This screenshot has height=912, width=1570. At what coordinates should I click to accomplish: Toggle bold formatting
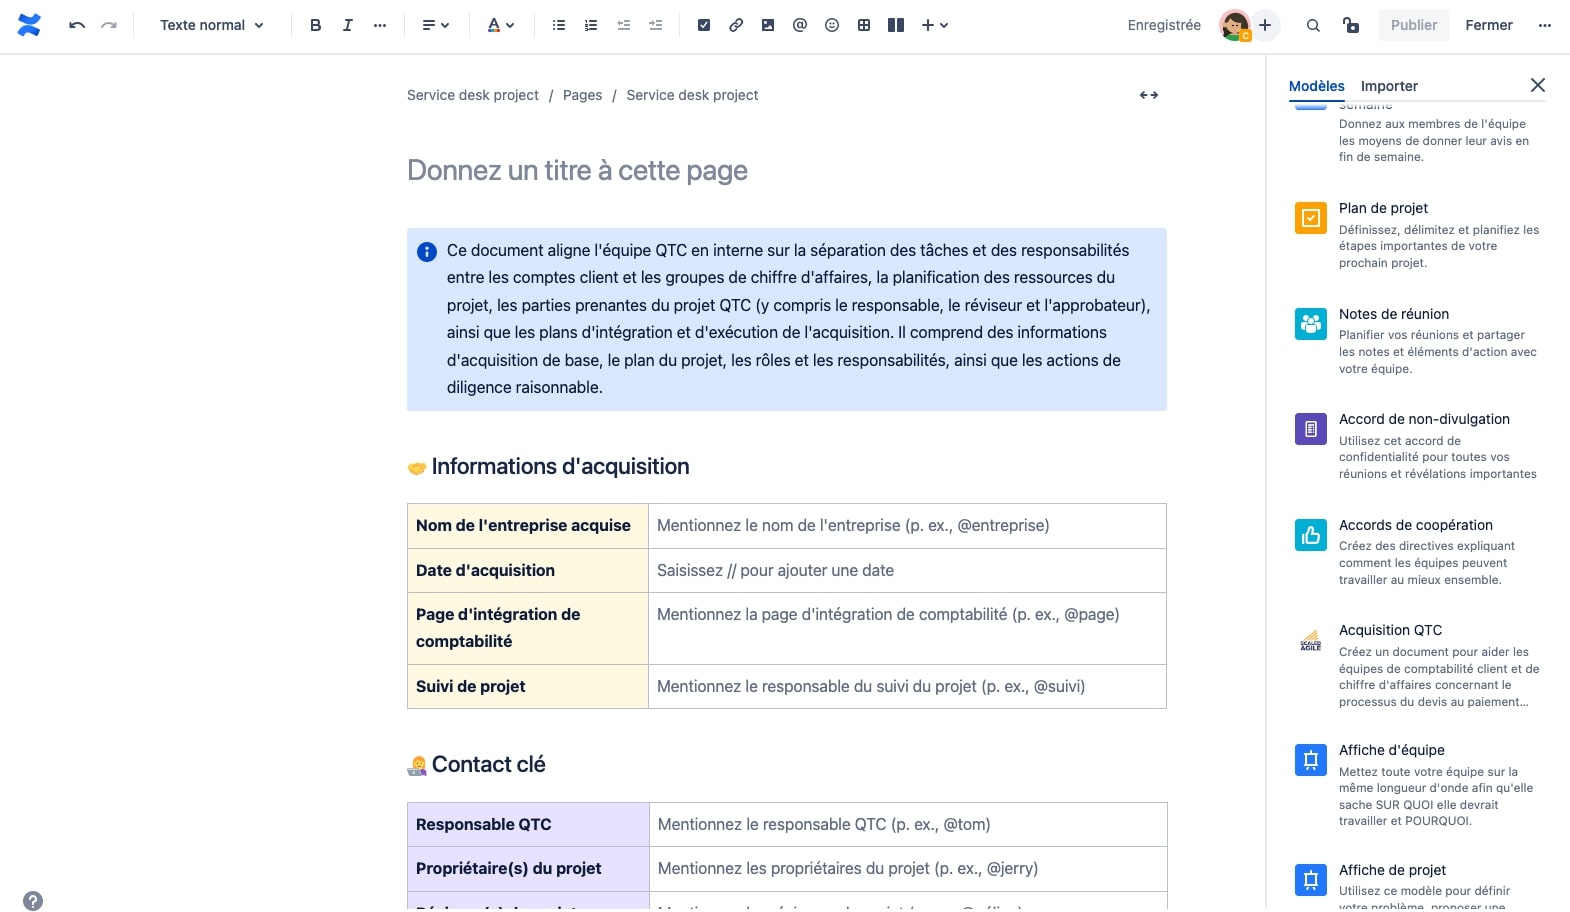coord(316,25)
